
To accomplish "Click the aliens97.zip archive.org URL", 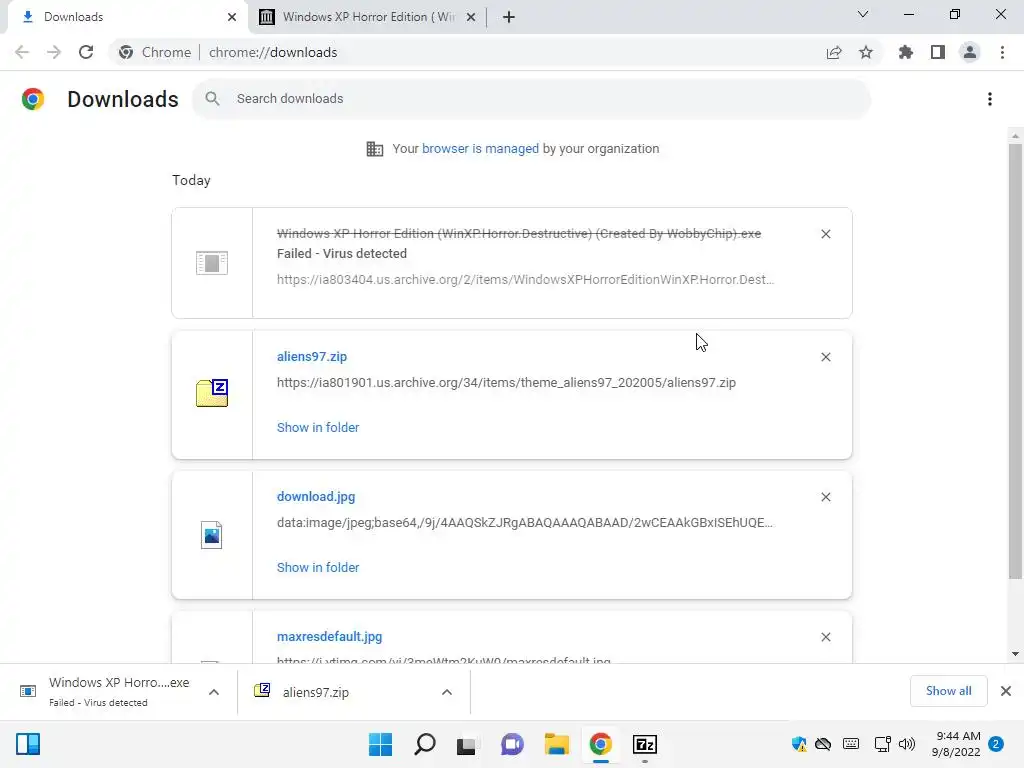I will pyautogui.click(x=506, y=383).
